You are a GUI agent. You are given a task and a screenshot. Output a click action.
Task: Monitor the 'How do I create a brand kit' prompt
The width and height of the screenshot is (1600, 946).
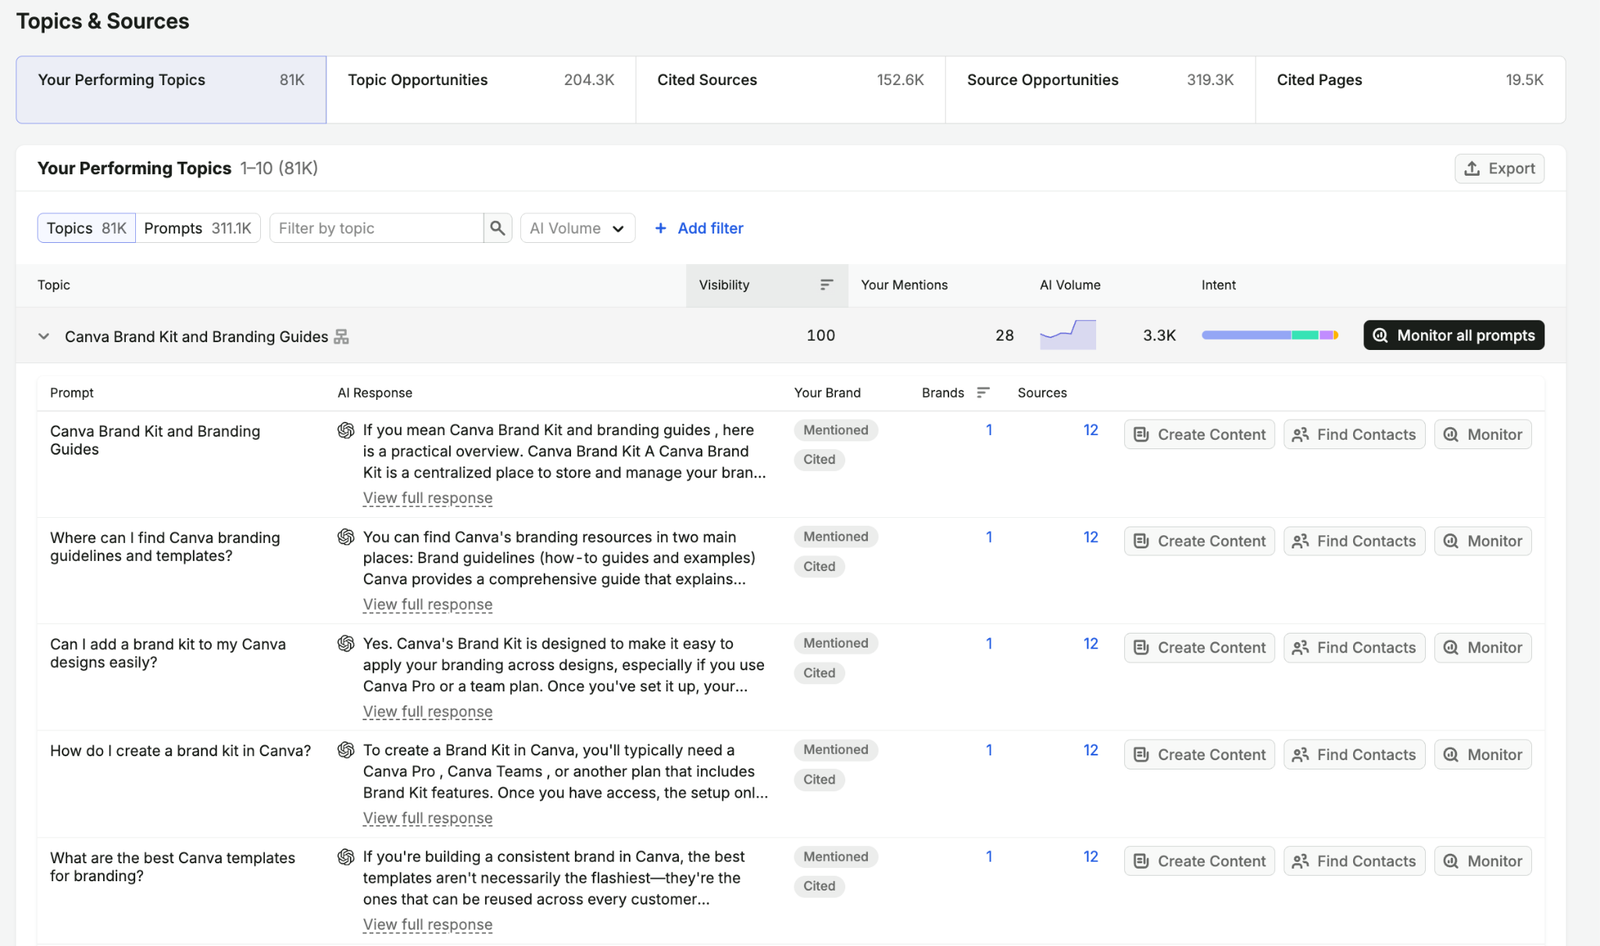(x=1482, y=754)
